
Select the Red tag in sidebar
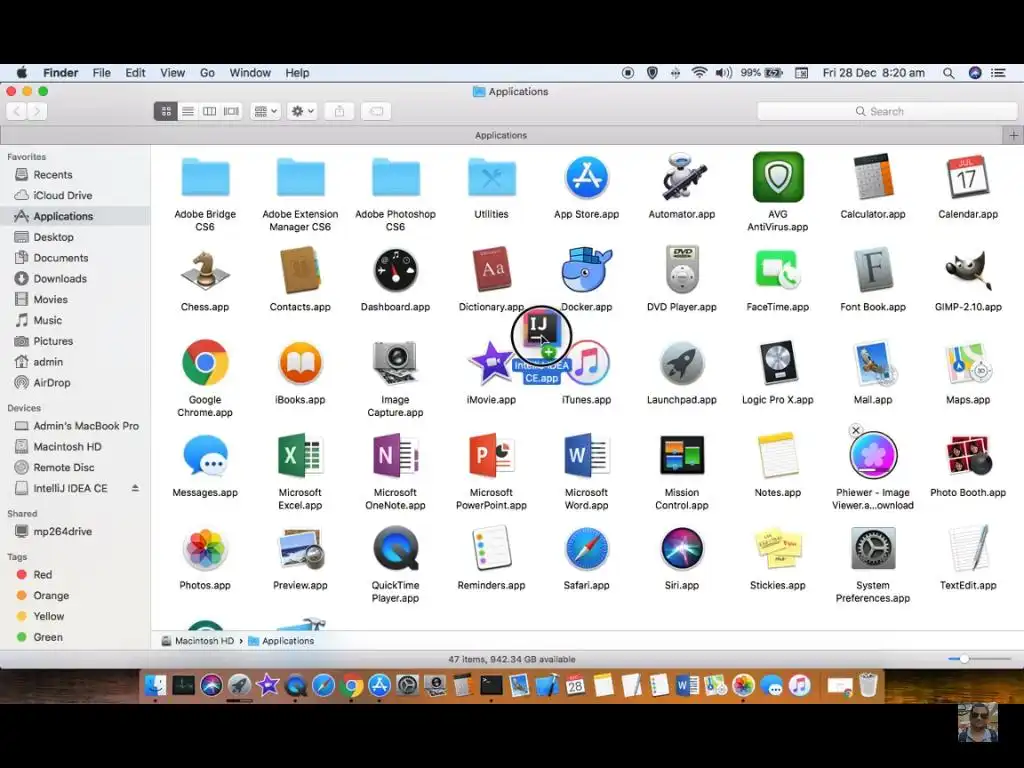[42, 574]
